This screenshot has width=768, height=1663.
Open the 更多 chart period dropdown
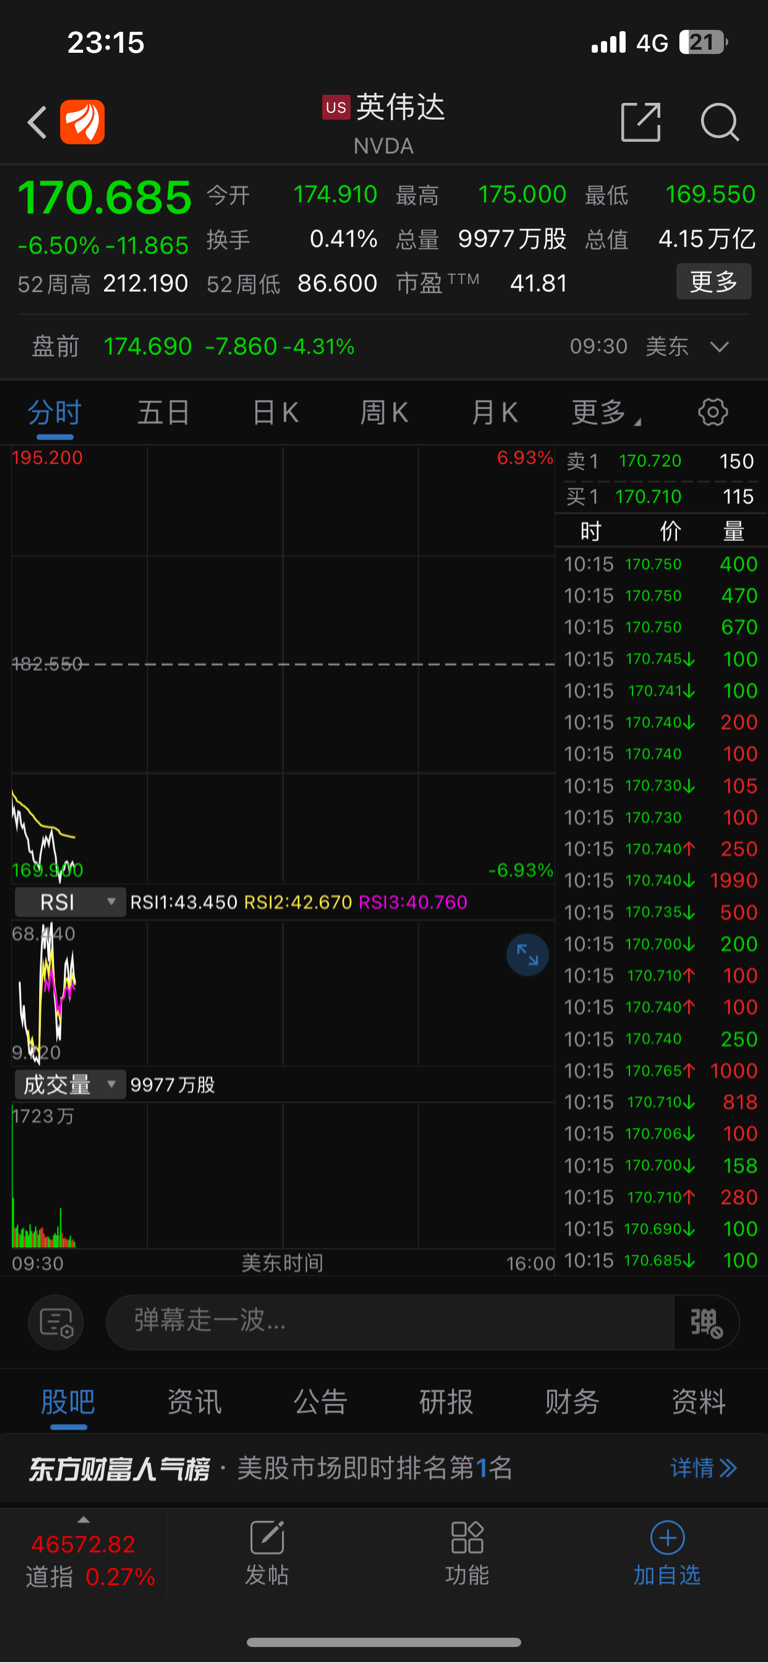click(x=606, y=412)
